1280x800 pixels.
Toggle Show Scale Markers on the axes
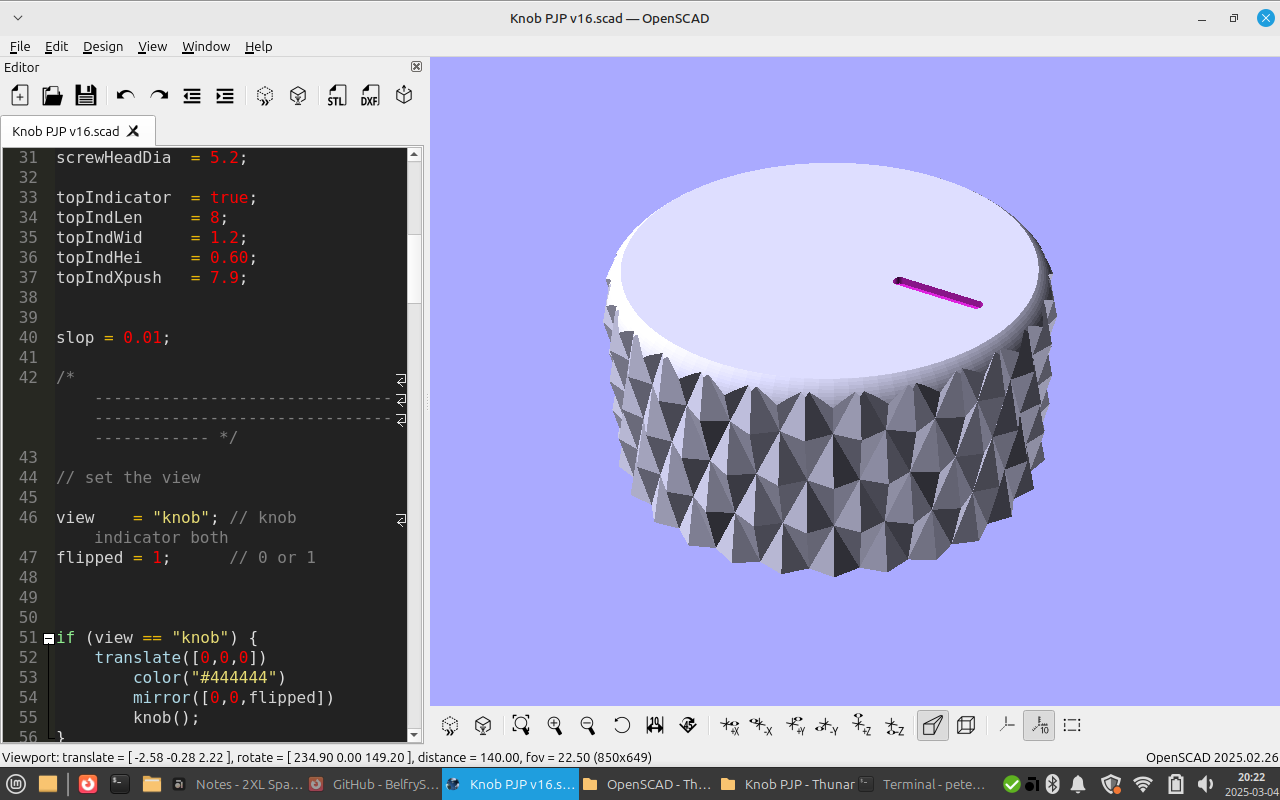coord(1039,725)
